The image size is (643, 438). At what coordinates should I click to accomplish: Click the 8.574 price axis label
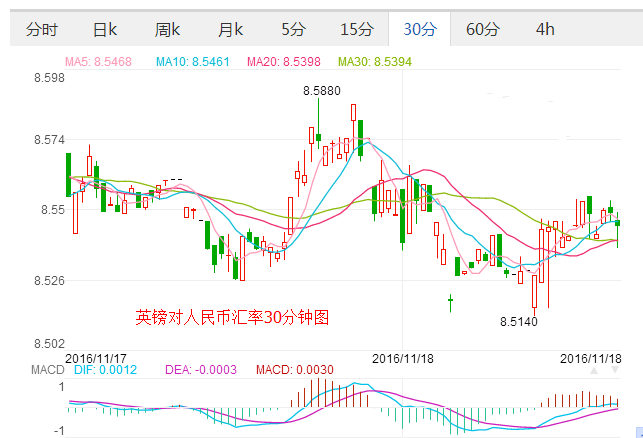pos(49,140)
